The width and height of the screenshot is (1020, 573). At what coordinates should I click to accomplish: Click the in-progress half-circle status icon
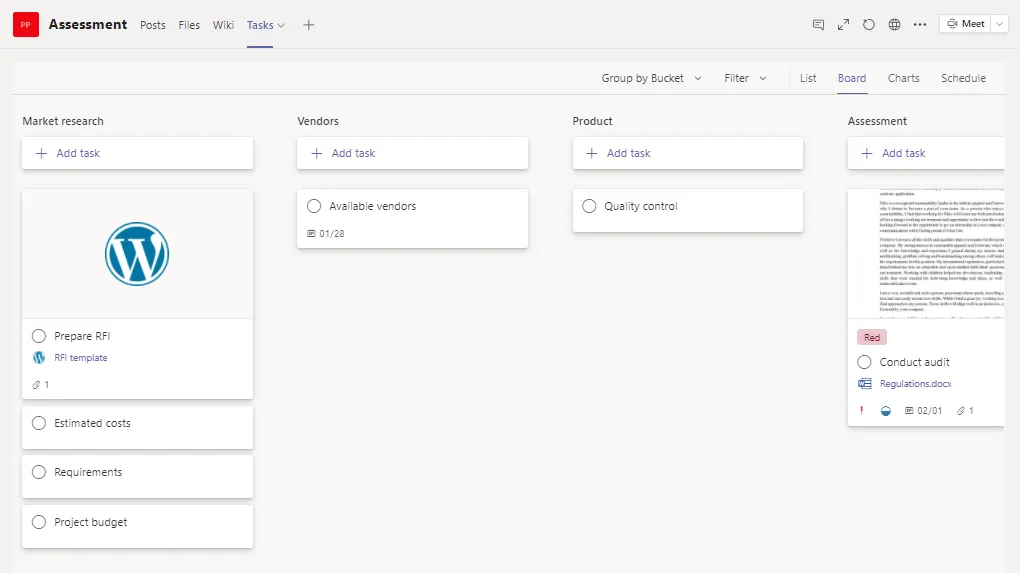885,411
